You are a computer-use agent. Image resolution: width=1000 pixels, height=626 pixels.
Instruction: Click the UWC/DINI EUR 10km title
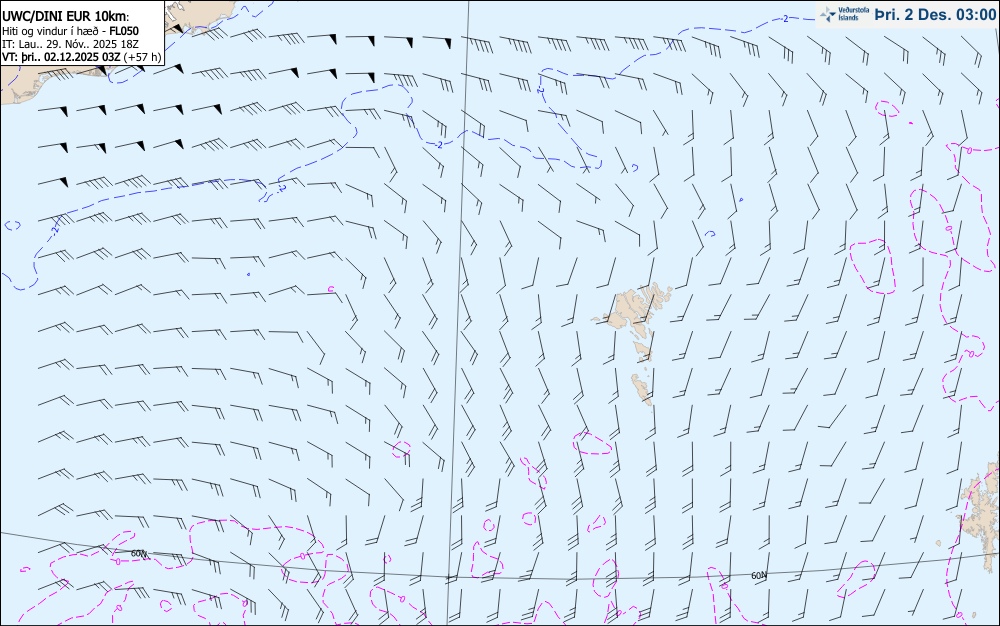66,17
